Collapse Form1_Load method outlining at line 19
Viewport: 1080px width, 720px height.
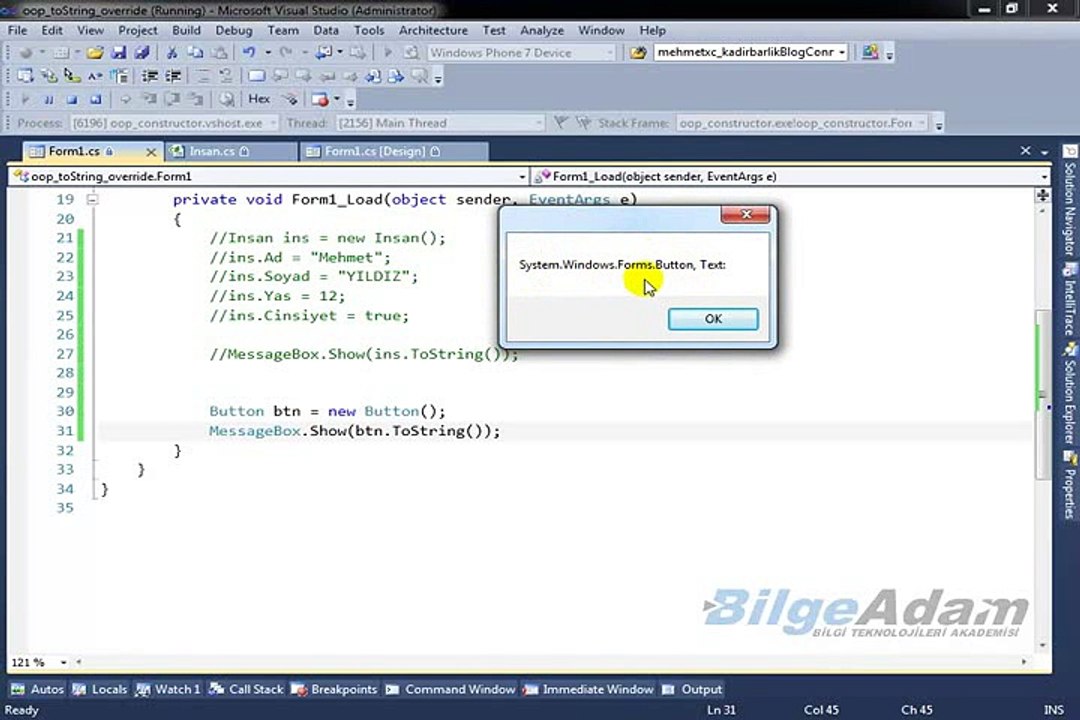pyautogui.click(x=92, y=200)
